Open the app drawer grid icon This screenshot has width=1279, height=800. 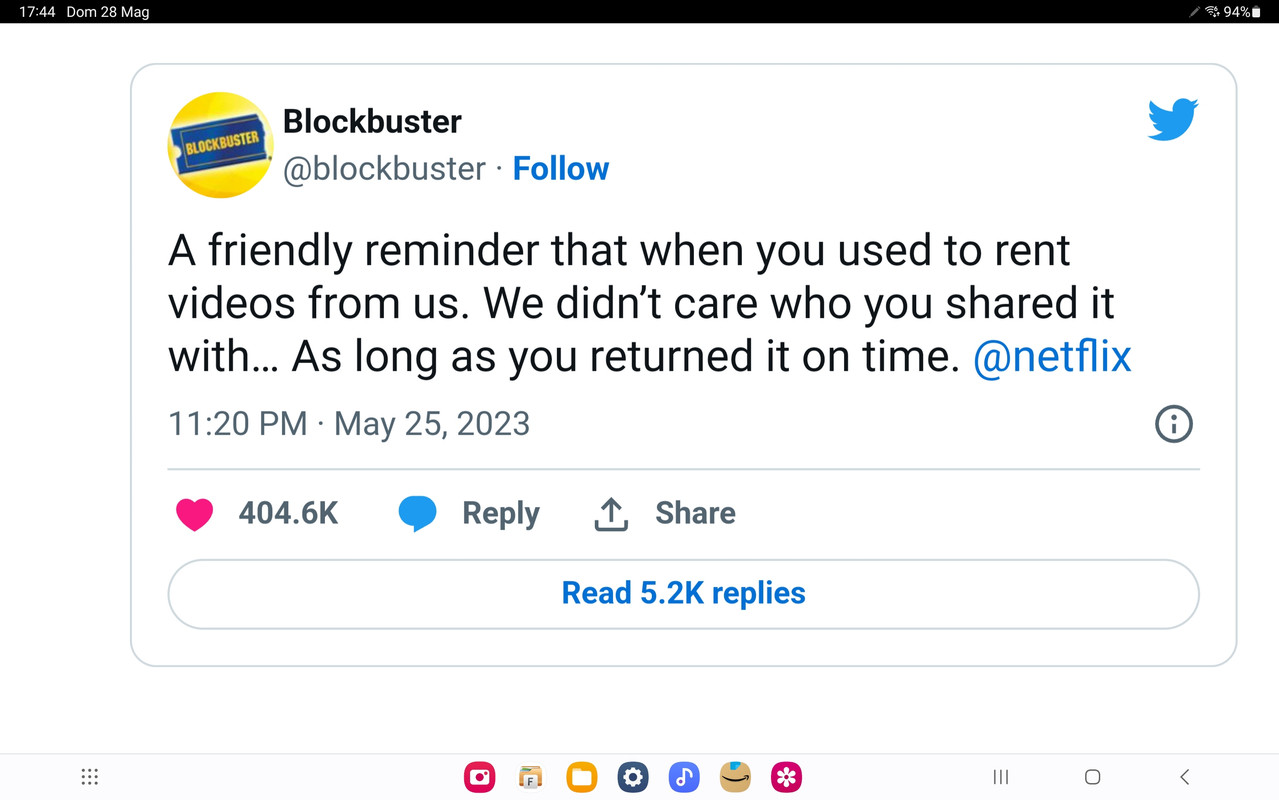pyautogui.click(x=89, y=777)
